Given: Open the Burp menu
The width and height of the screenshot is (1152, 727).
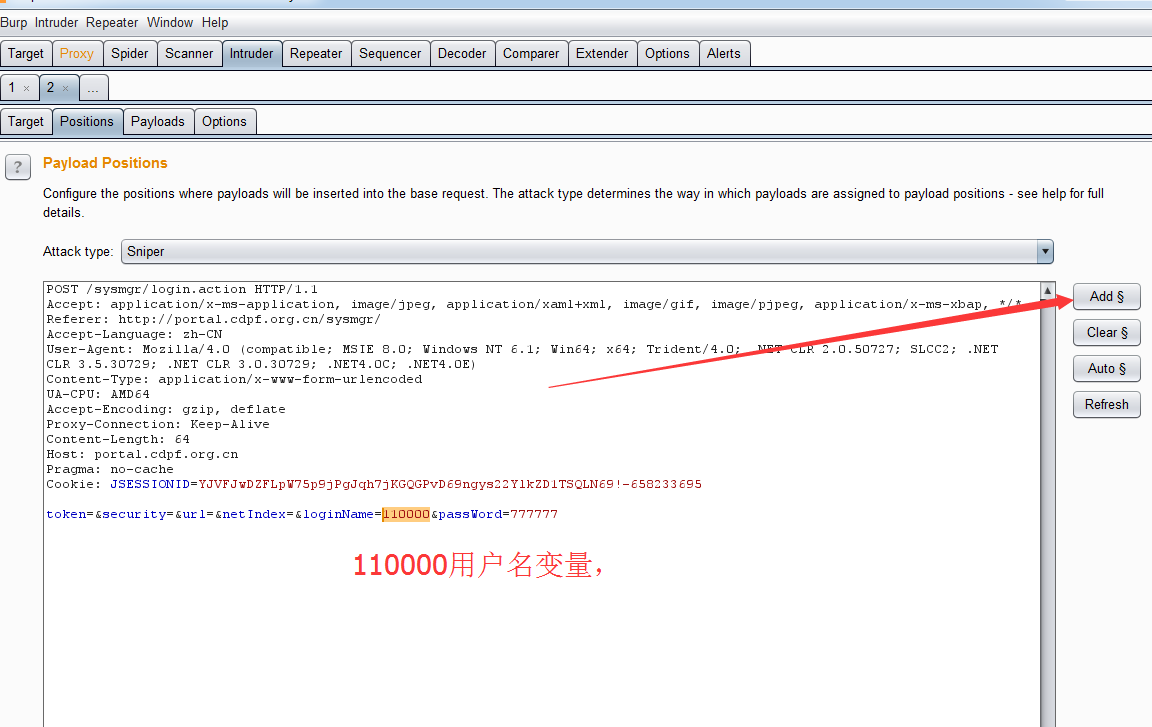Looking at the screenshot, I should pos(13,23).
